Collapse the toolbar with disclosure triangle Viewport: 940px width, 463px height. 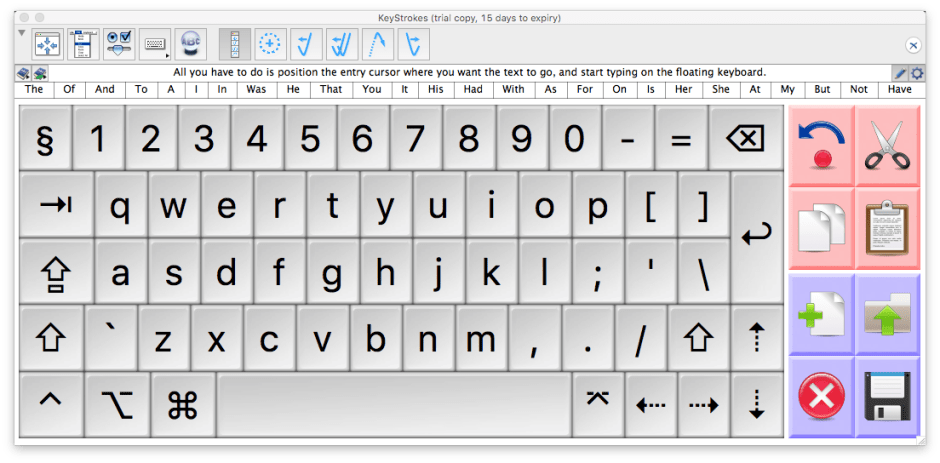click(22, 33)
